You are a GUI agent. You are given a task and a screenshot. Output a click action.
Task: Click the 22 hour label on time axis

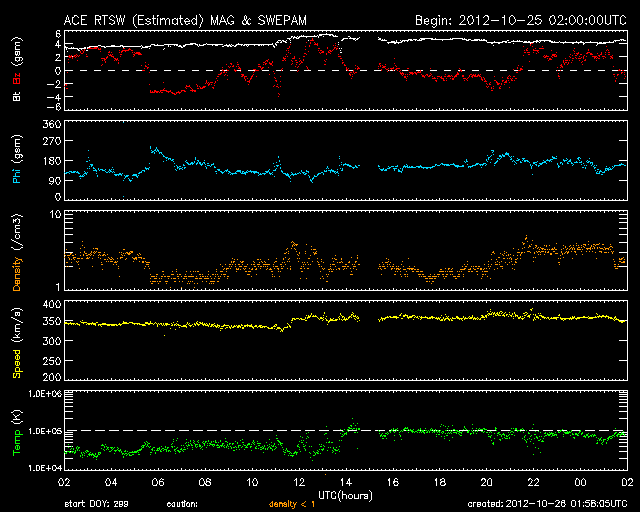[533, 482]
